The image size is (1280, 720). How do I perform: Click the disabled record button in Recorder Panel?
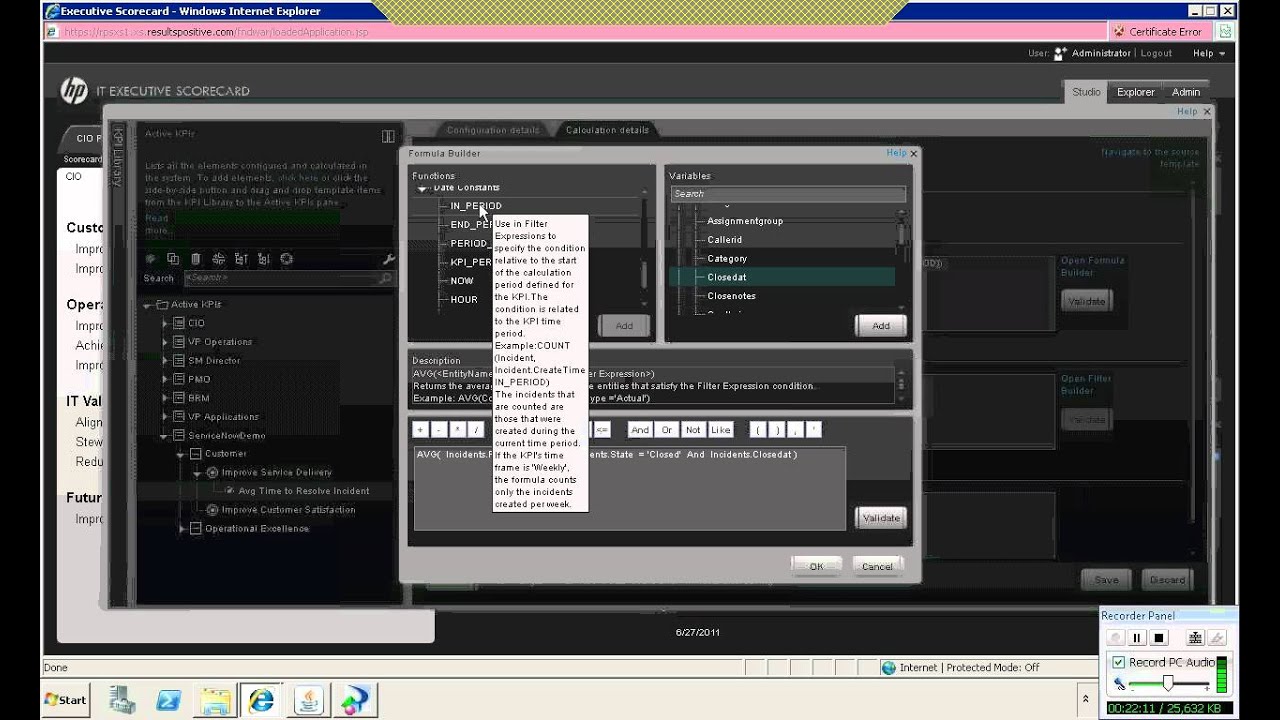(x=1115, y=638)
